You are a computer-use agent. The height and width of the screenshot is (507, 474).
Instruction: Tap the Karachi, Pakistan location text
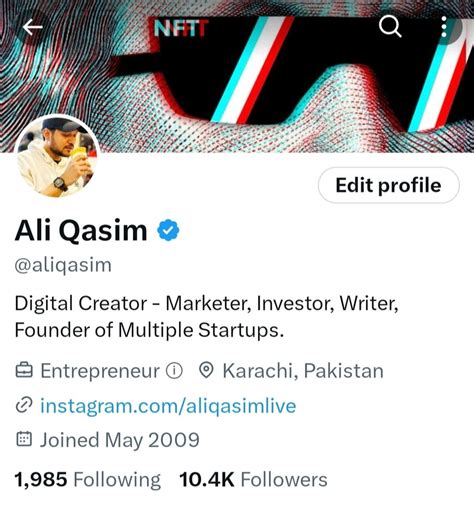(x=303, y=371)
